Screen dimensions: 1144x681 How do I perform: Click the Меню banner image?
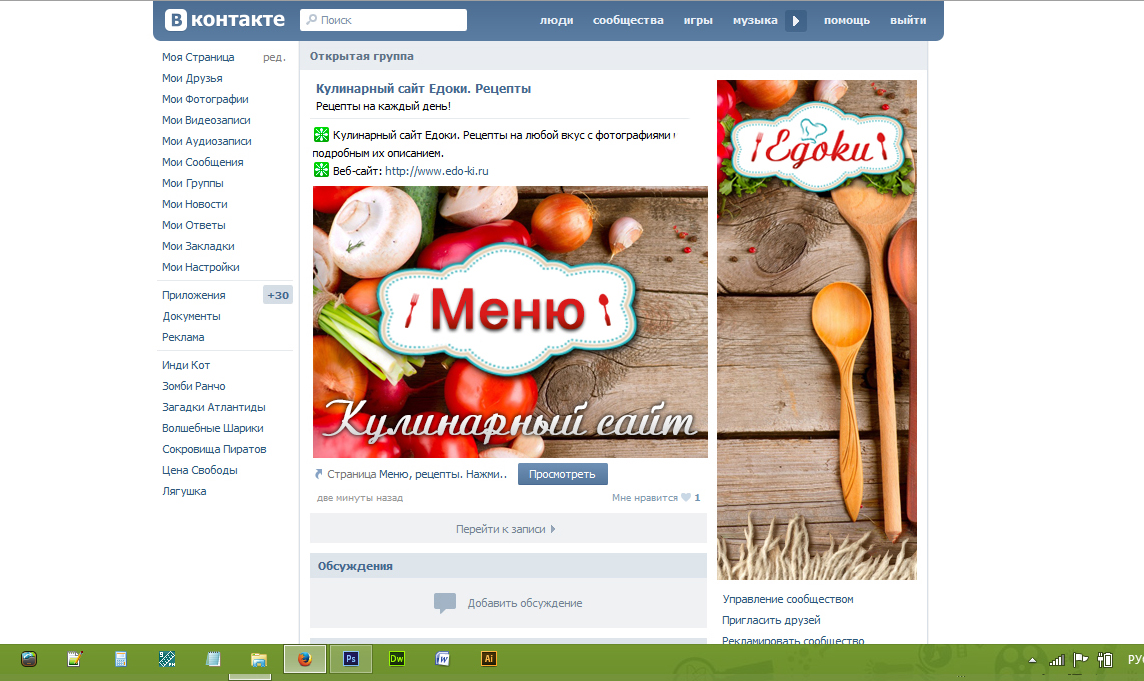click(x=510, y=322)
